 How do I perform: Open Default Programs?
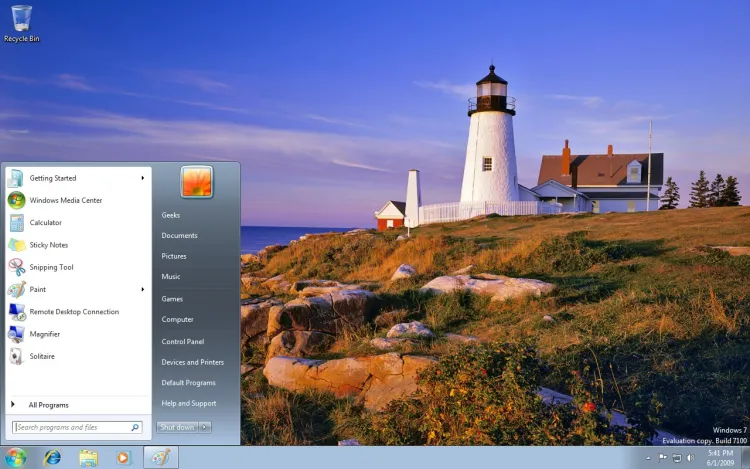click(x=188, y=382)
